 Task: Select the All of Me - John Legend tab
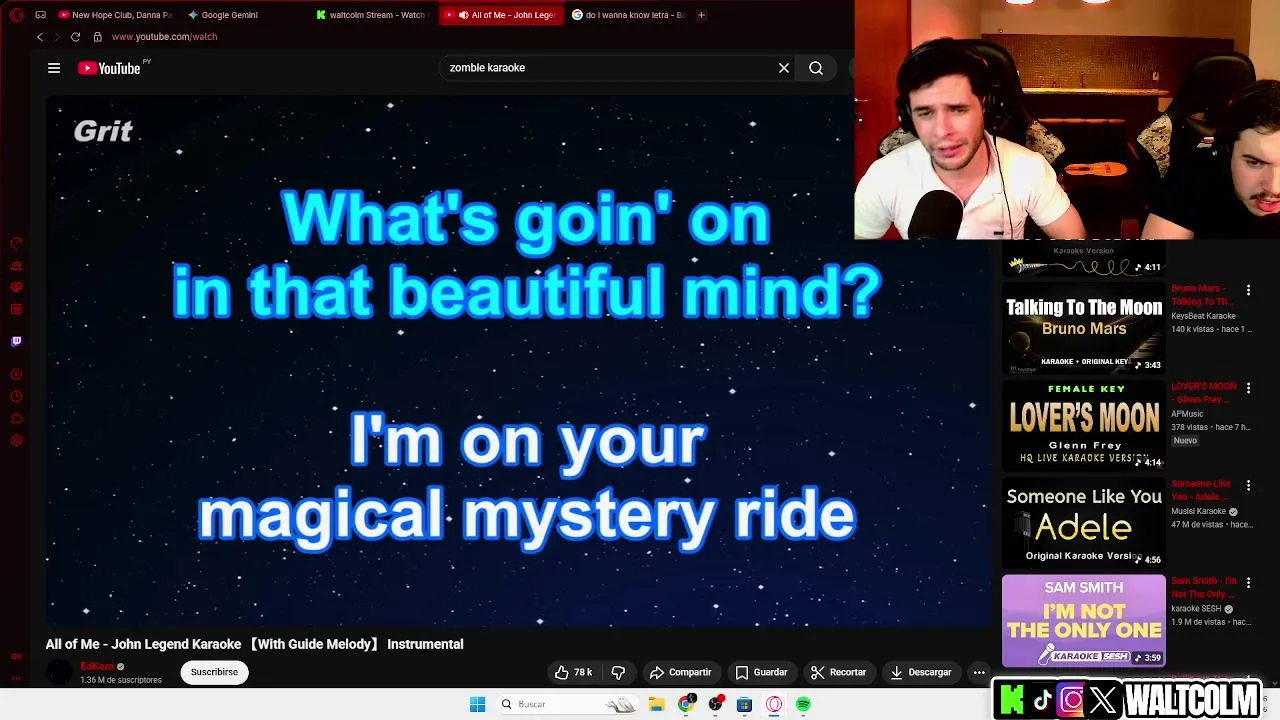tap(500, 15)
